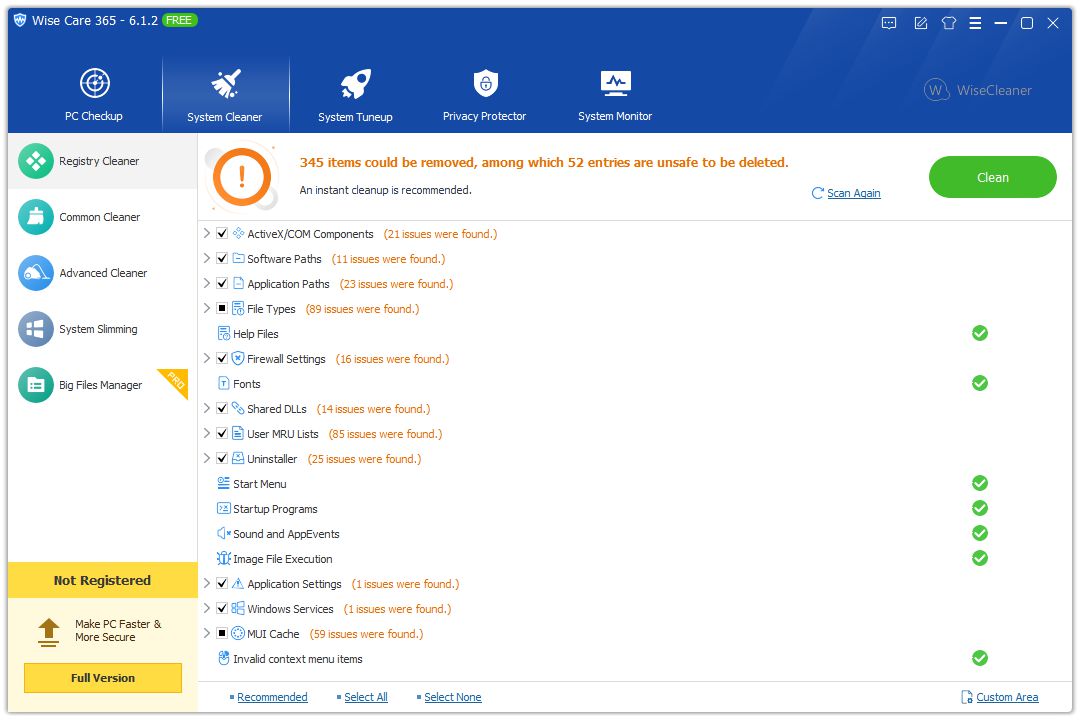Viewport: 1080px width, 720px height.
Task: Open the Big Files Manager
Action: click(100, 385)
